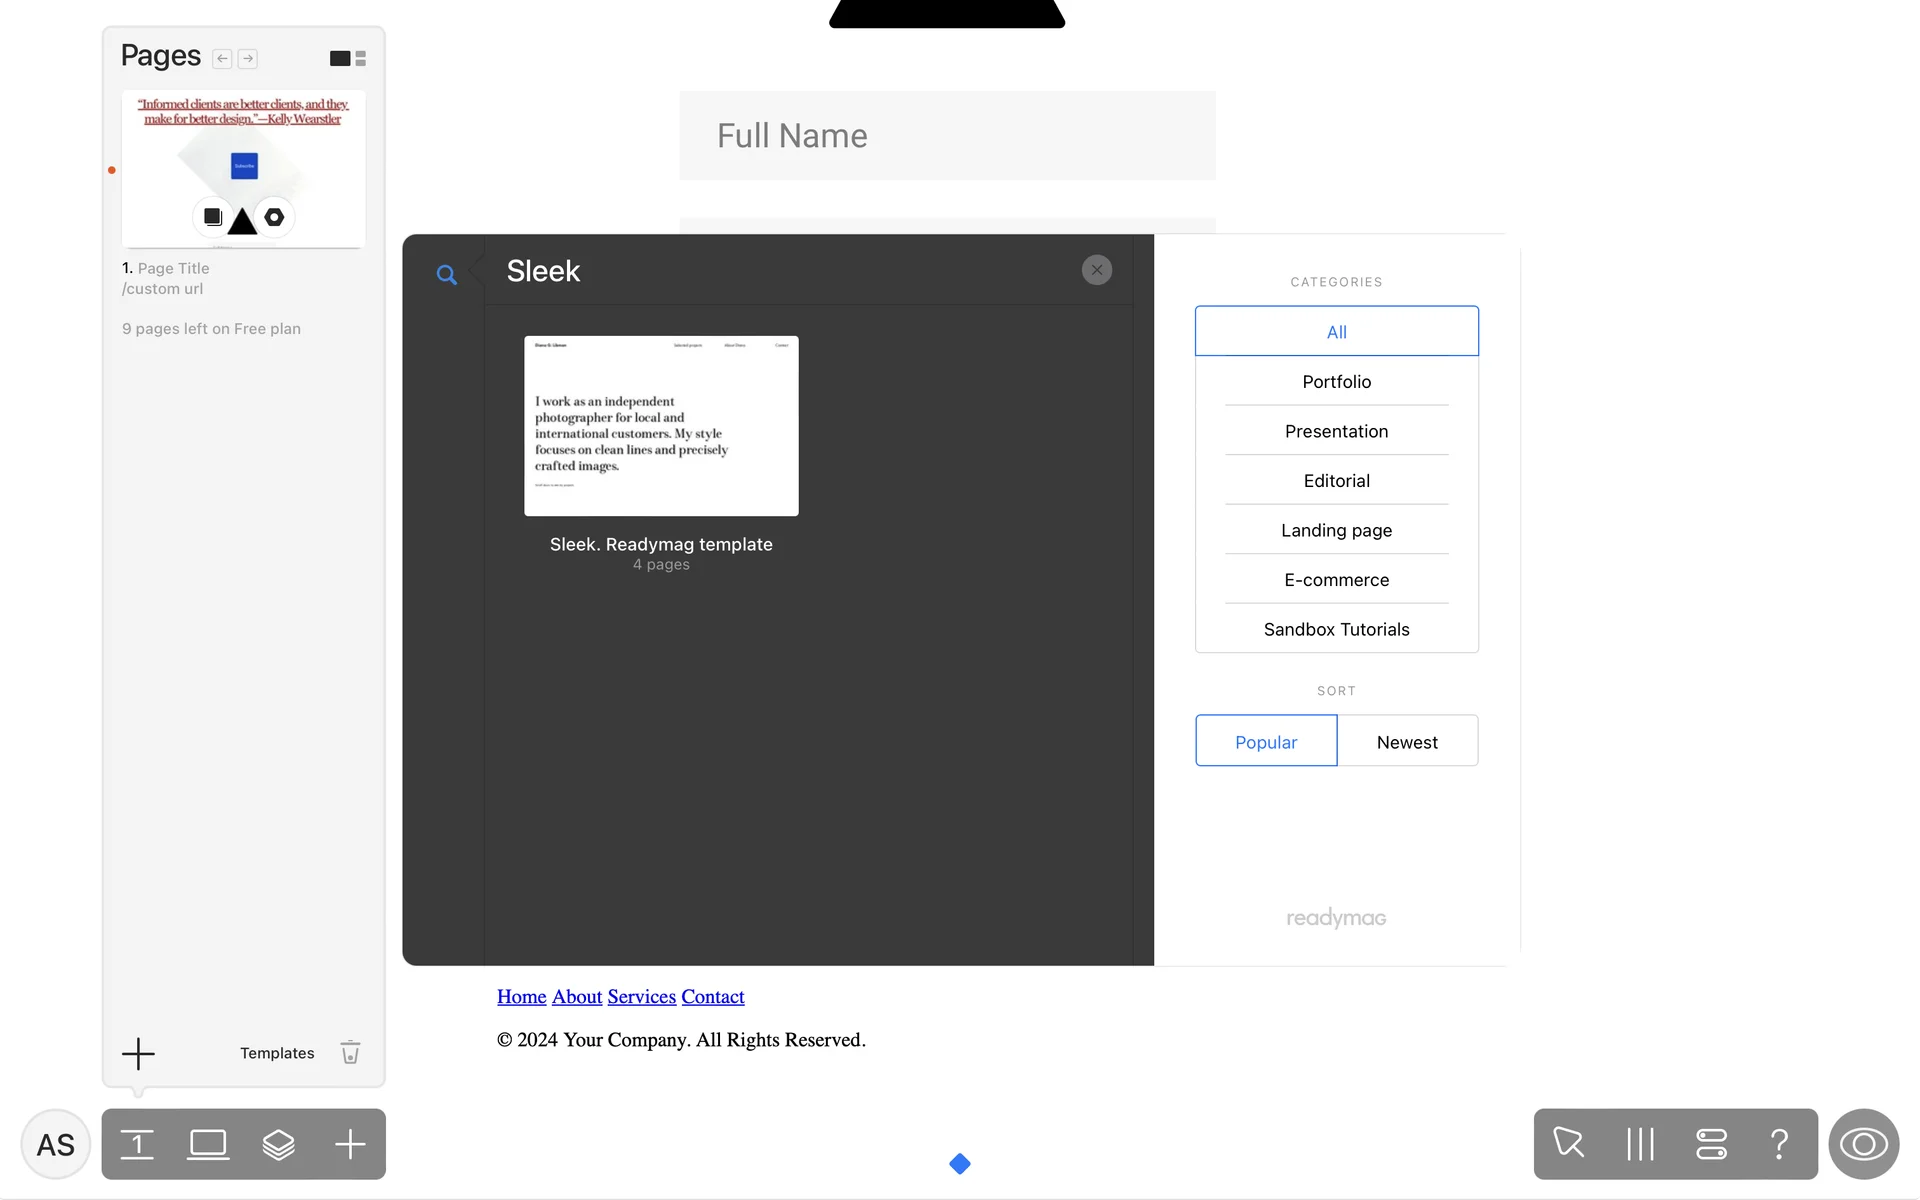Image resolution: width=1920 pixels, height=1200 pixels.
Task: Filter by E-commerce category
Action: pyautogui.click(x=1336, y=580)
